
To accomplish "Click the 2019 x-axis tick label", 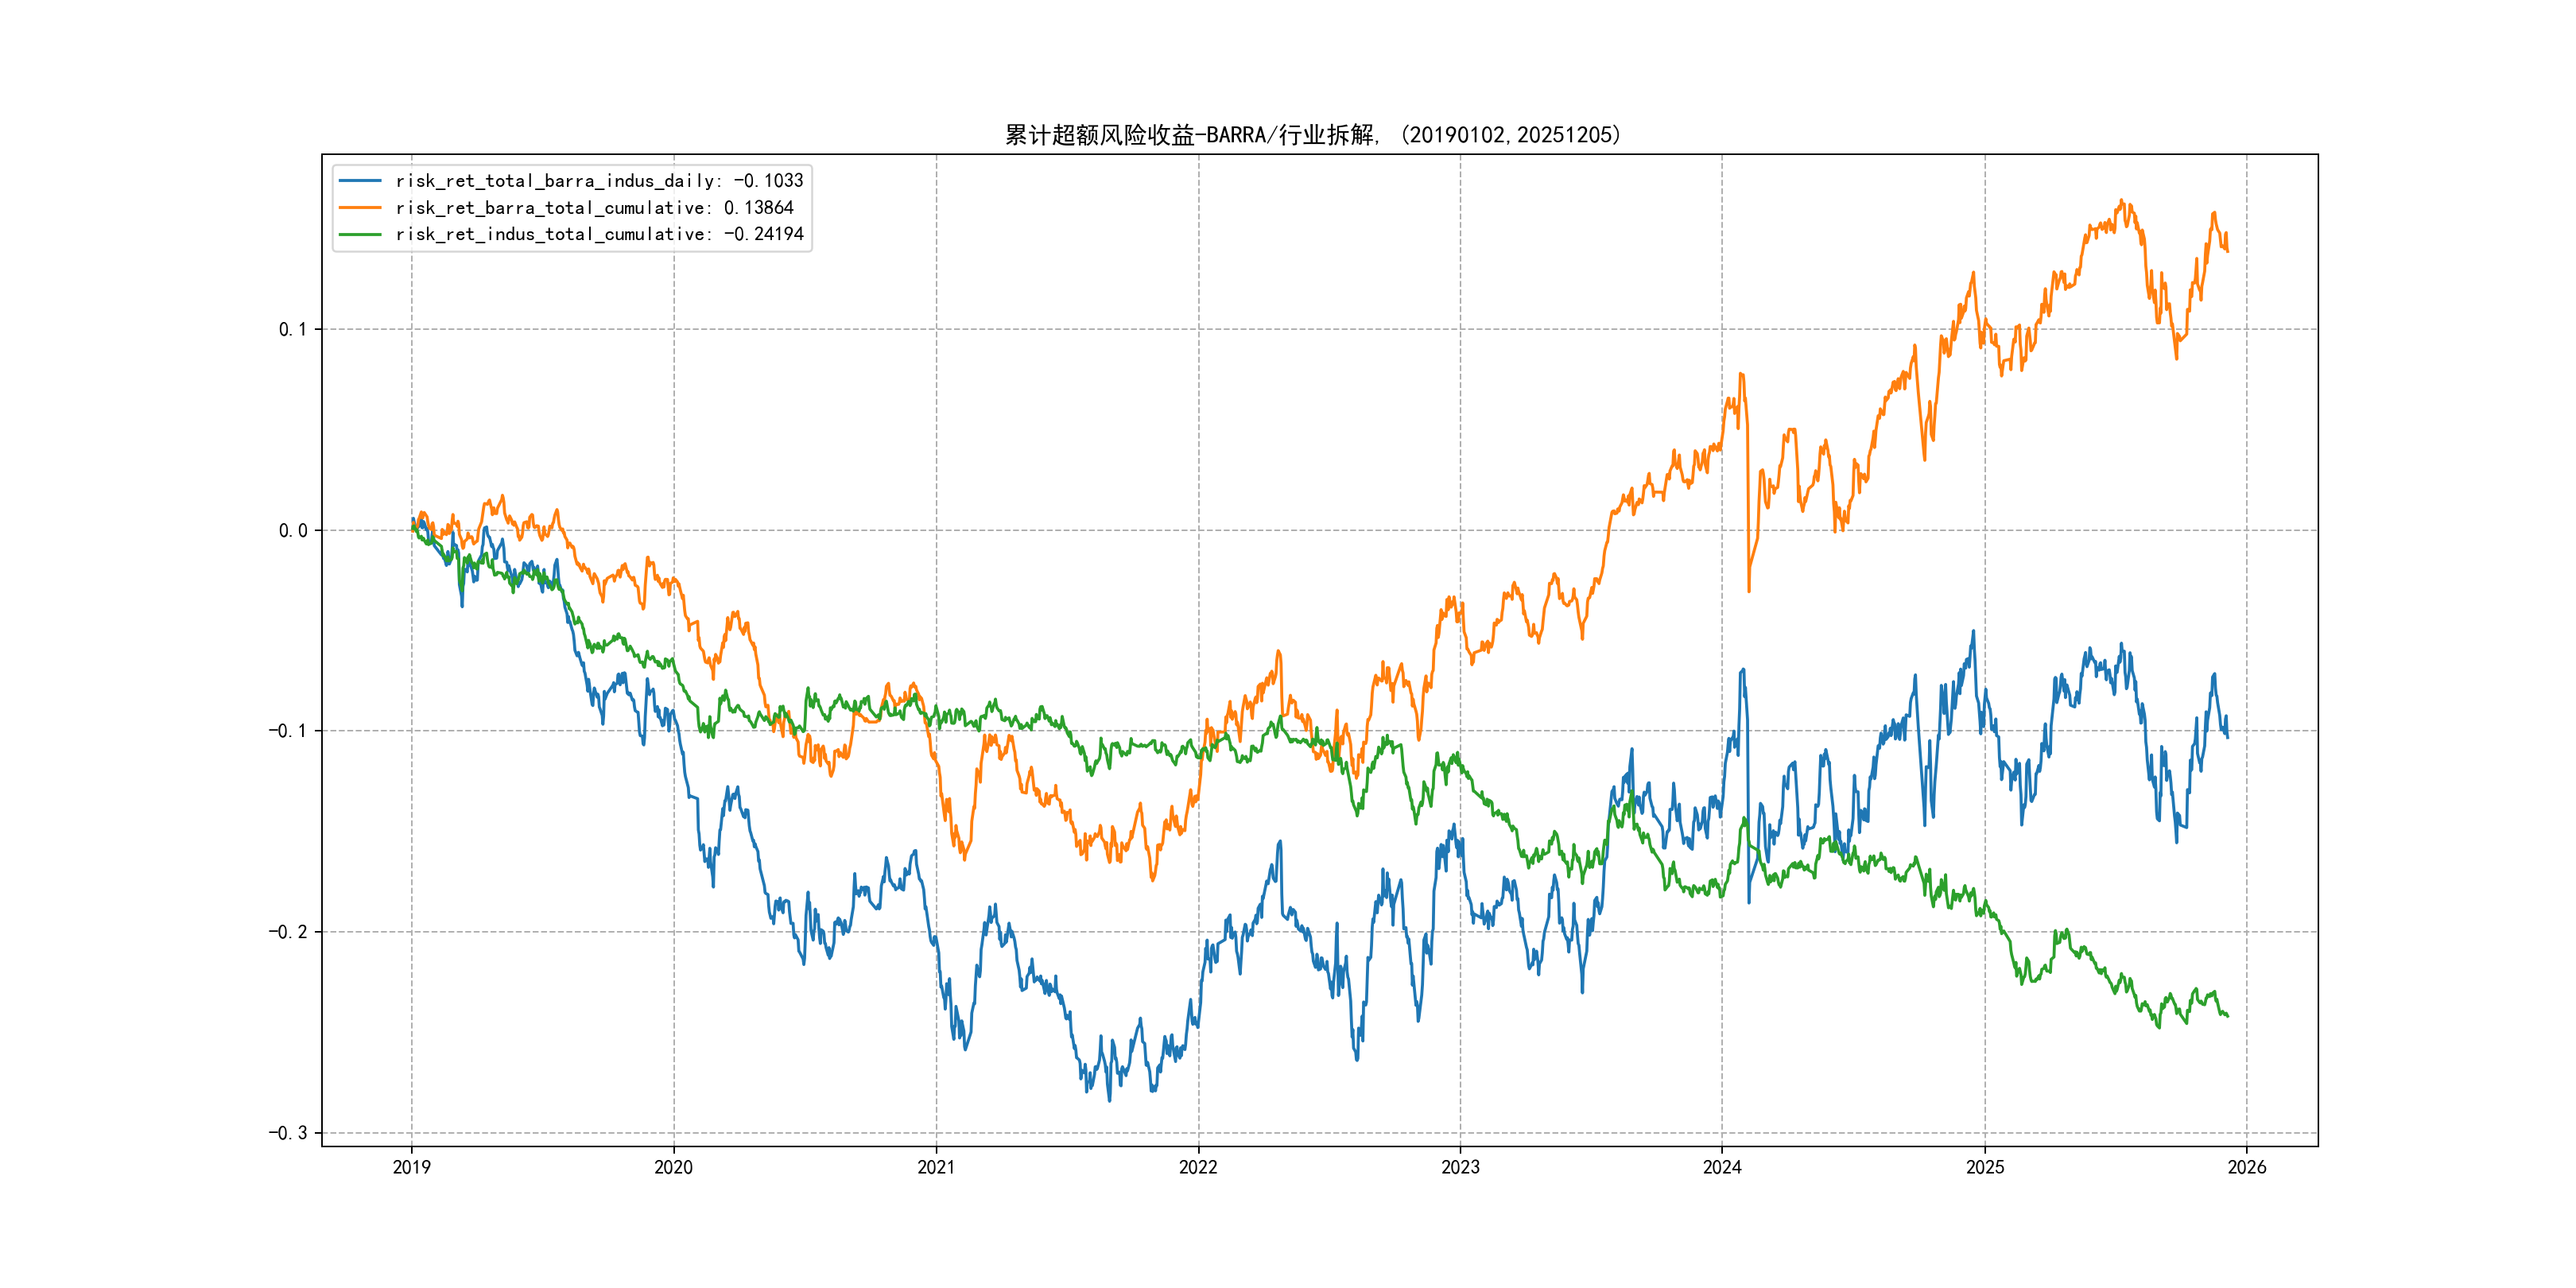I will click(411, 1167).
